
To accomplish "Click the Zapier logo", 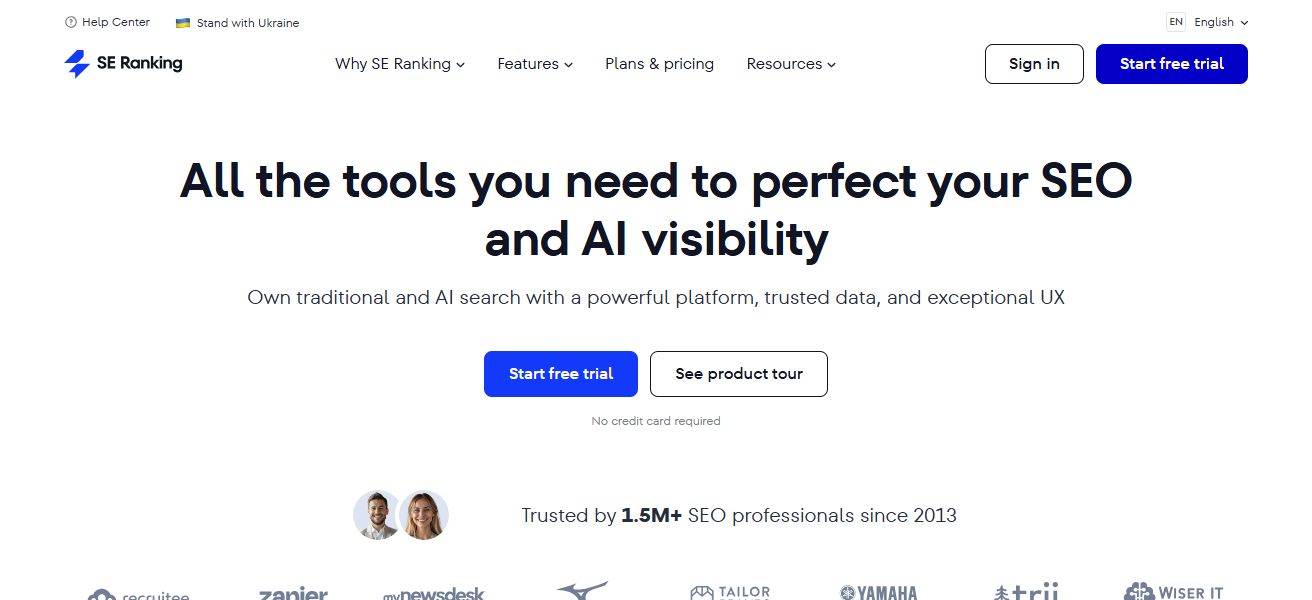I will pos(293,594).
